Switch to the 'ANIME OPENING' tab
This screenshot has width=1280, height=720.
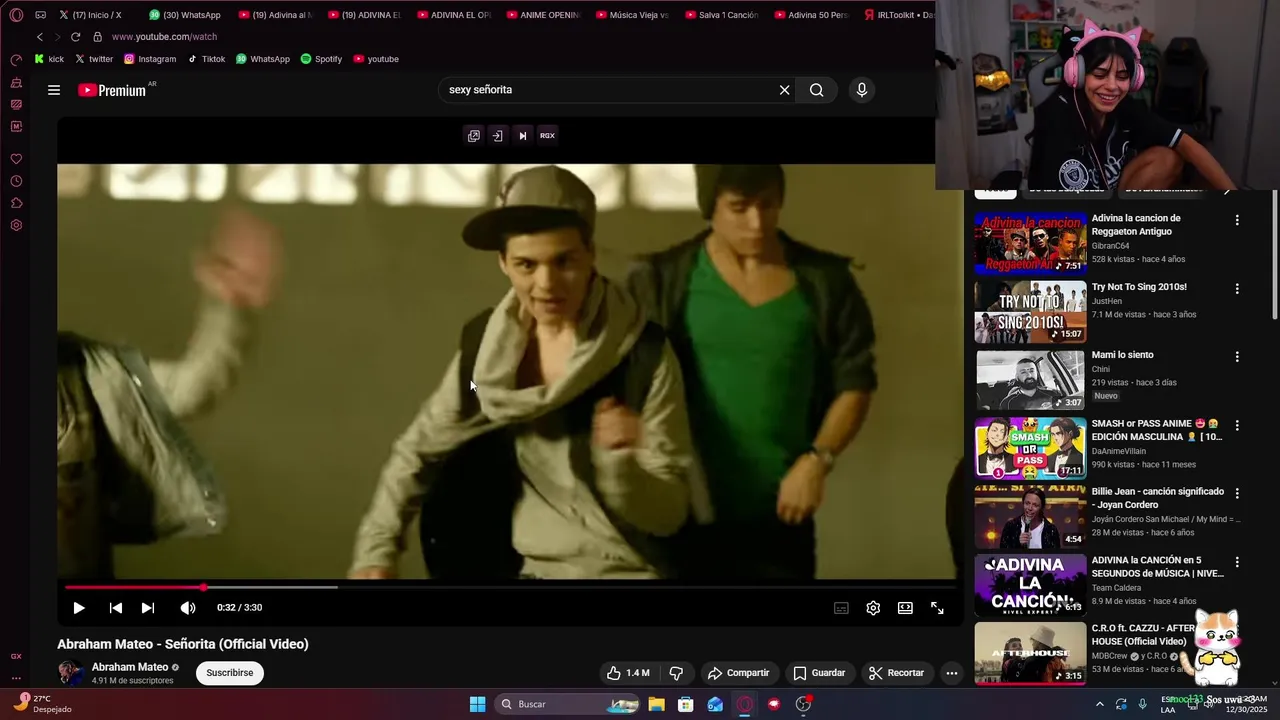click(543, 15)
